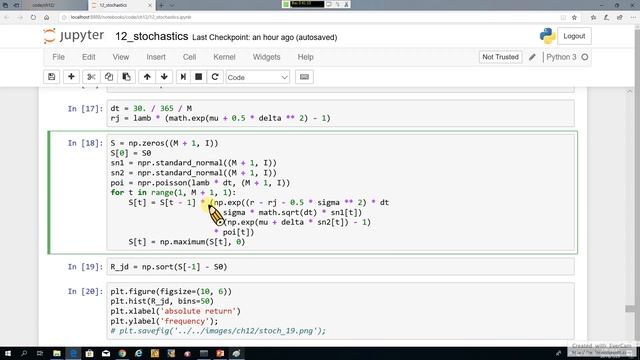Viewport: 640px width, 360px height.
Task: Run the selected cell
Action: [183, 77]
